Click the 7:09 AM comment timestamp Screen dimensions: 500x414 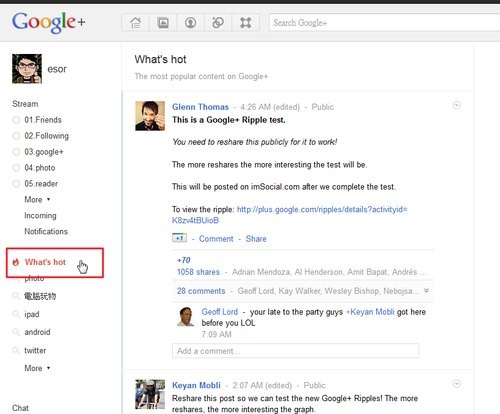point(216,334)
